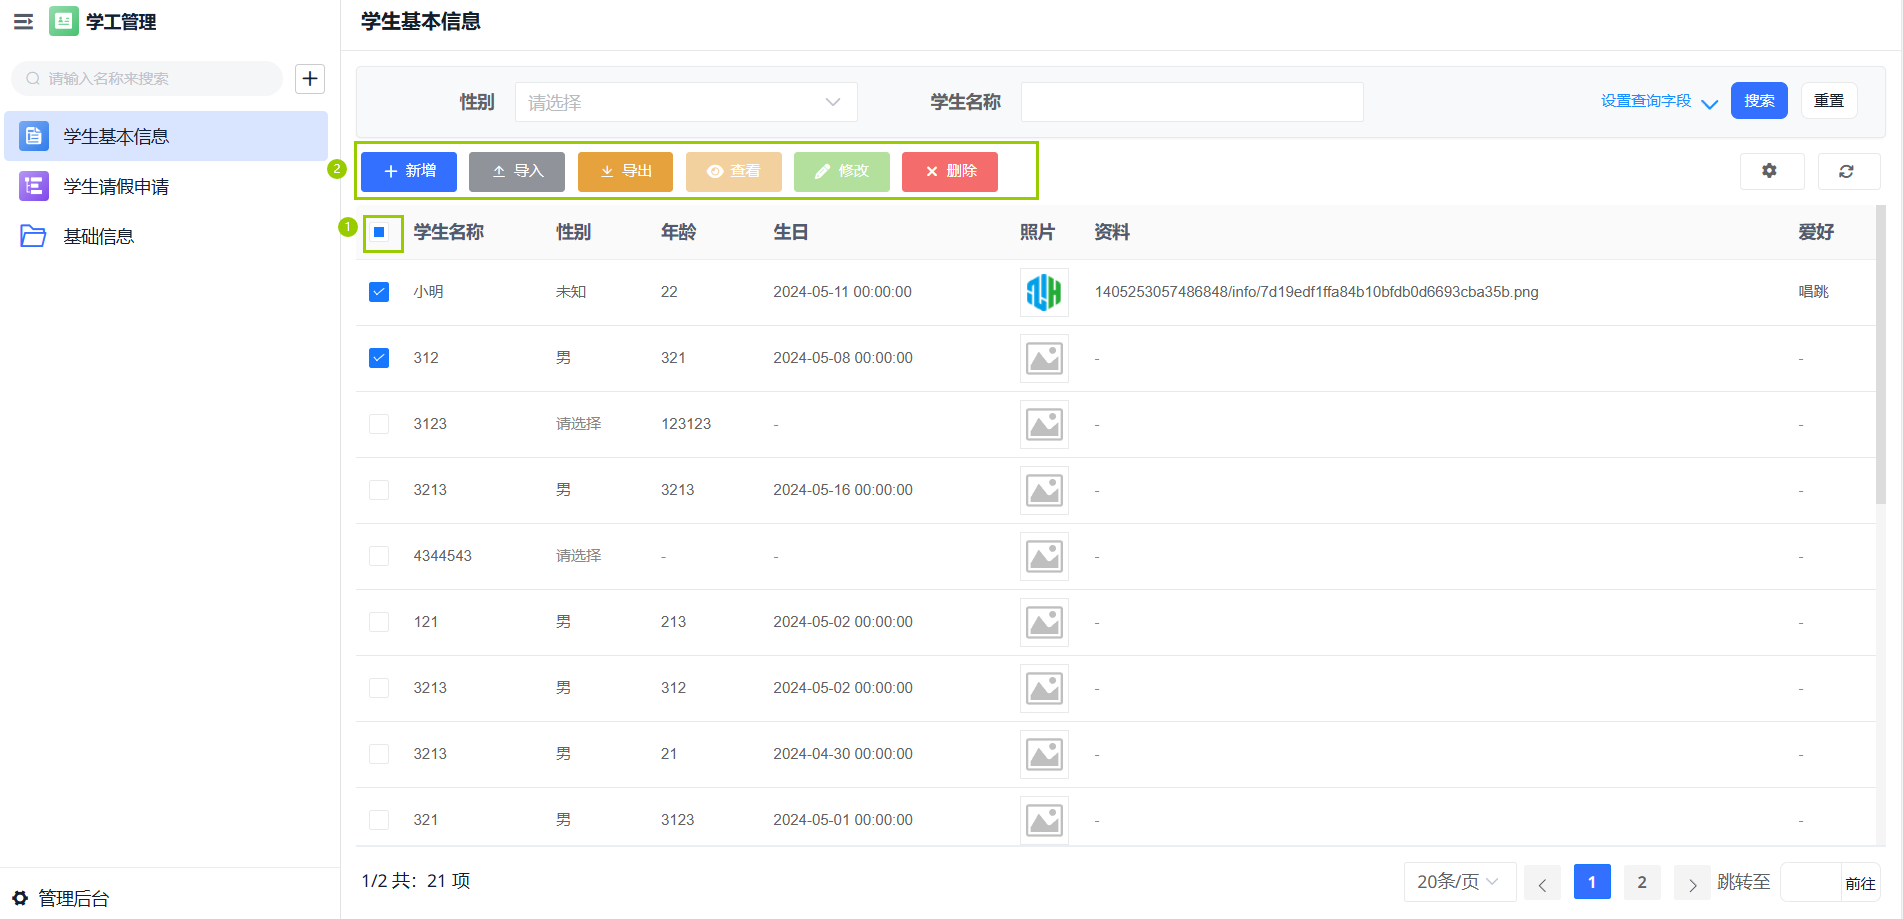Image resolution: width=1903 pixels, height=919 pixels.
Task: Expand 设置查询字段 dropdown
Action: 1659,101
